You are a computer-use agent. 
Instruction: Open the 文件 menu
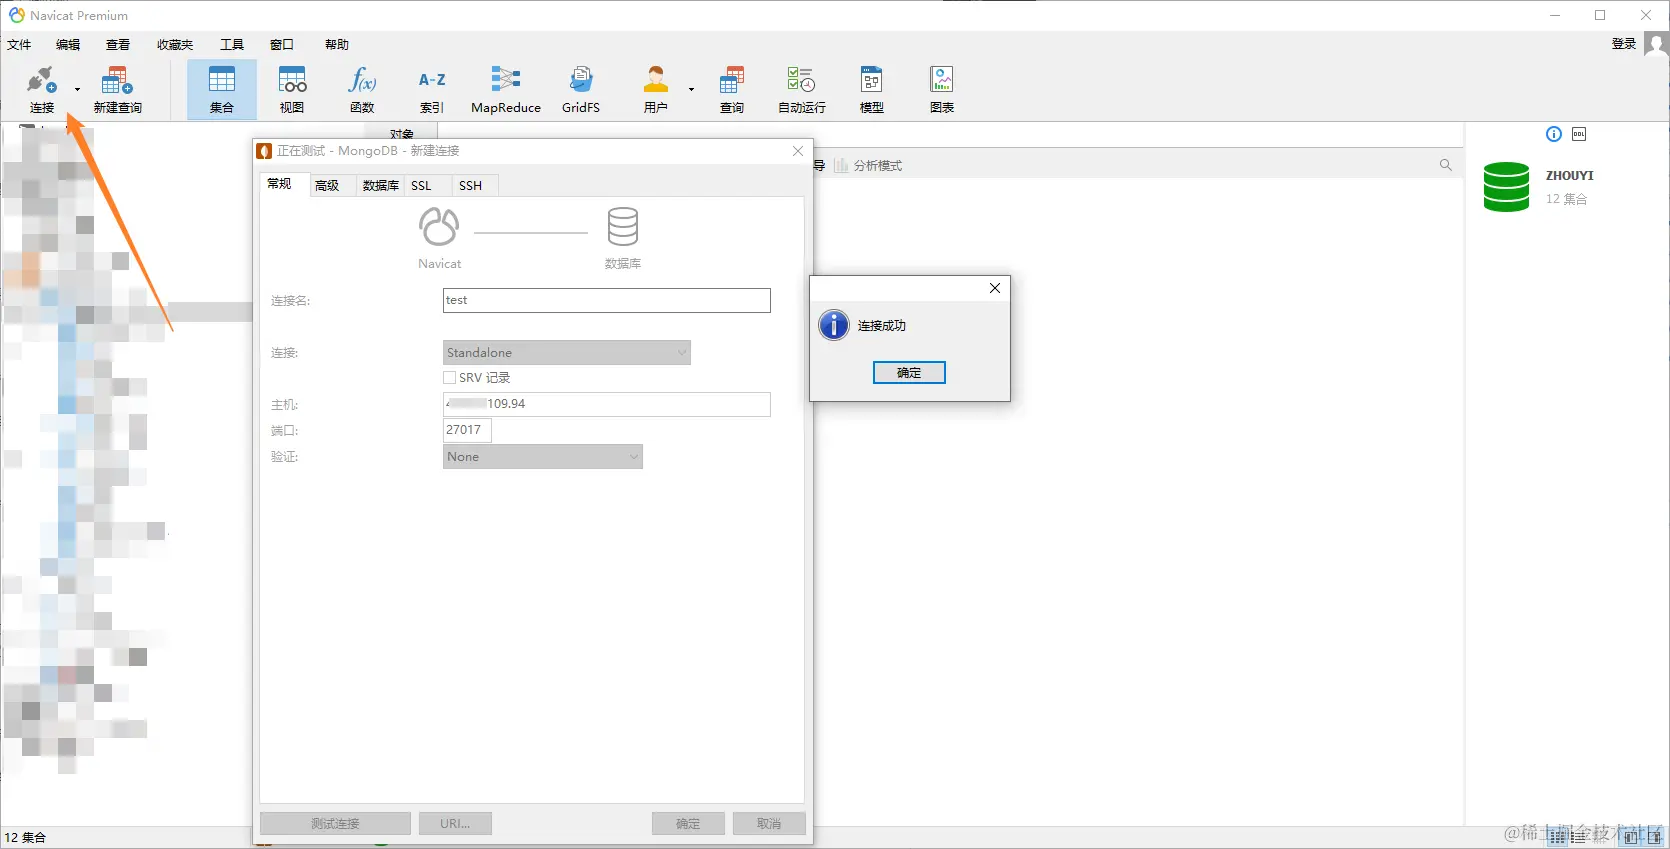[19, 45]
